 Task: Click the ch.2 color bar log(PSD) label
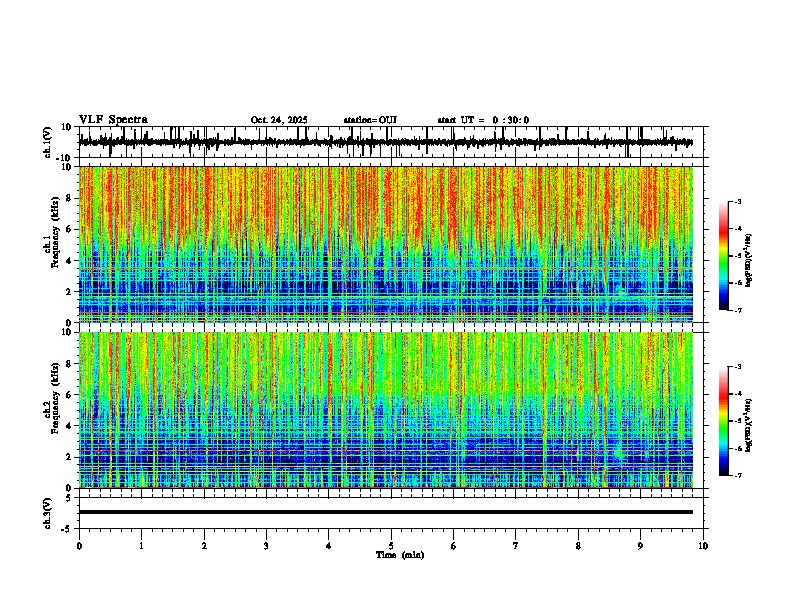coord(749,425)
